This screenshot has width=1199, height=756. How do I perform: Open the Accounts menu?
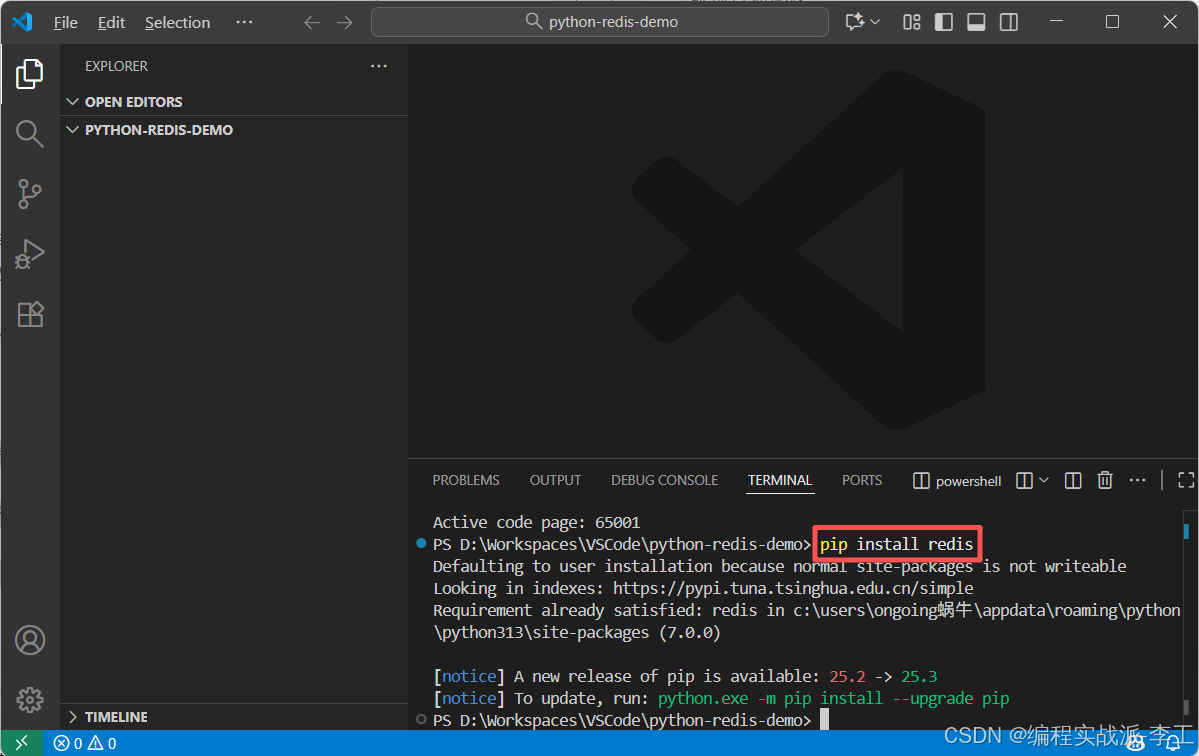[x=30, y=640]
